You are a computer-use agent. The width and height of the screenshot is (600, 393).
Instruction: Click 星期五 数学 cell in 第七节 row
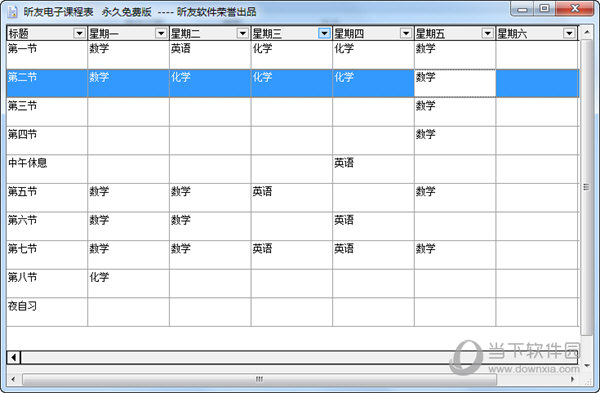pyautogui.click(x=455, y=255)
